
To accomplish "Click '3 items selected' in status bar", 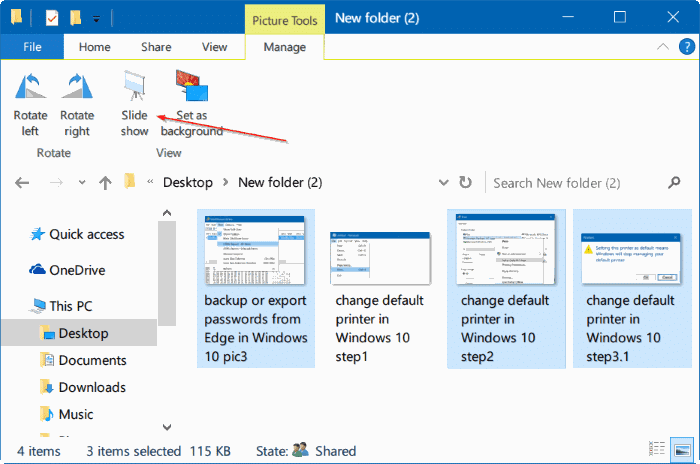I will coord(133,451).
